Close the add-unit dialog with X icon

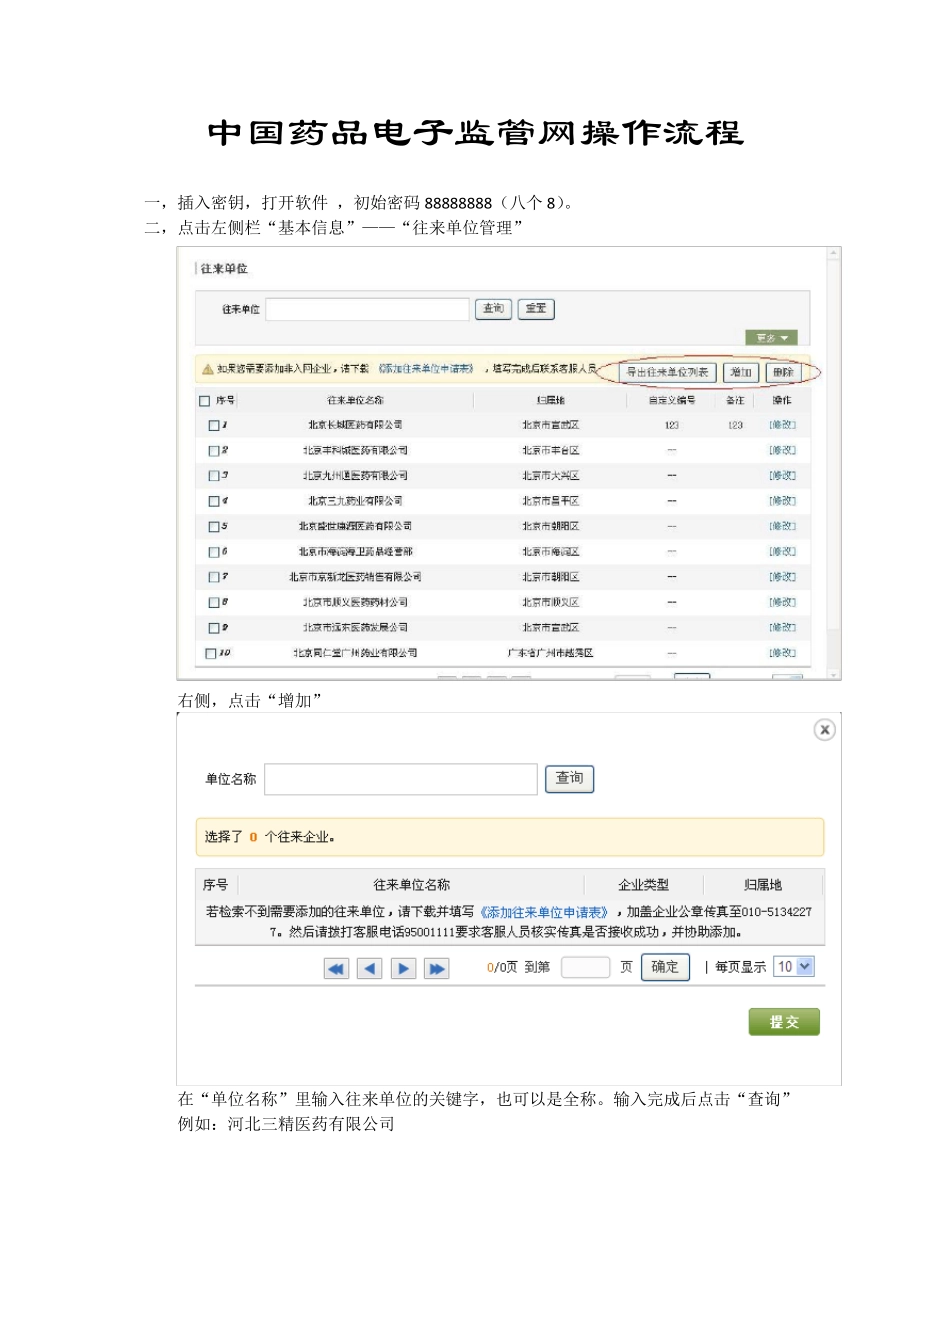(x=824, y=730)
